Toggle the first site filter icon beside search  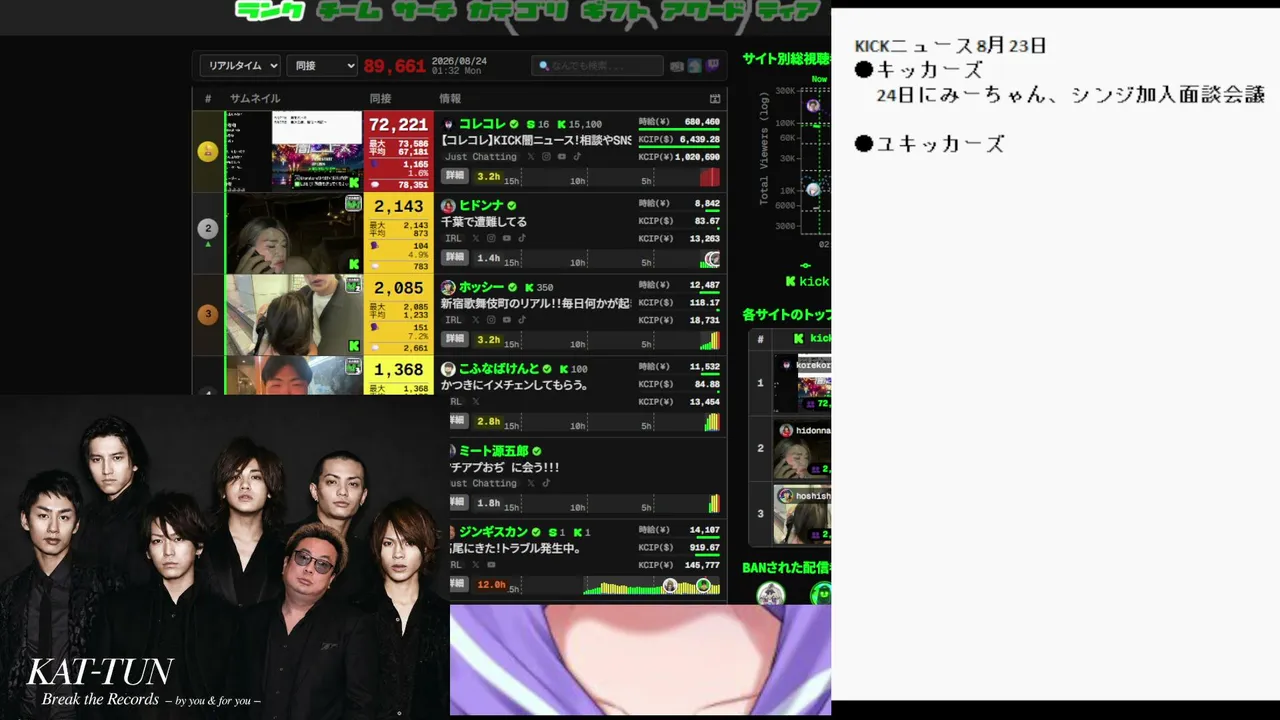(x=677, y=66)
